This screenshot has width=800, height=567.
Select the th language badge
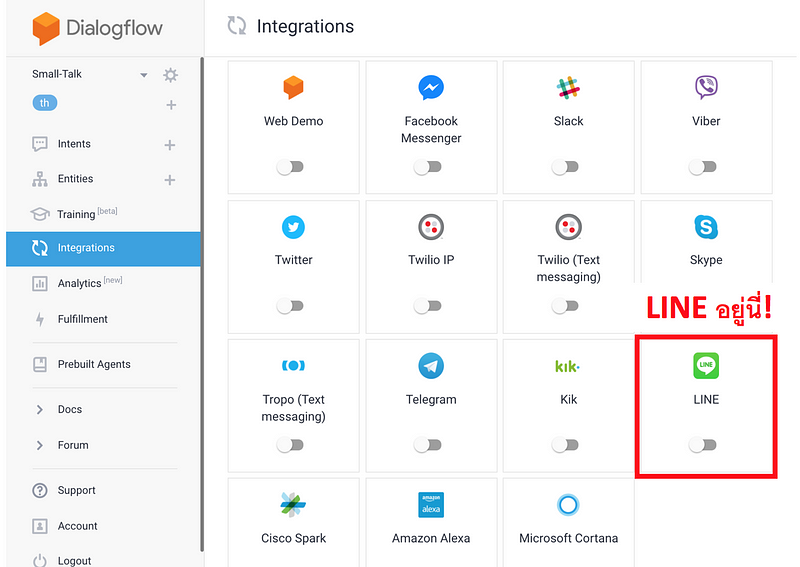point(45,103)
